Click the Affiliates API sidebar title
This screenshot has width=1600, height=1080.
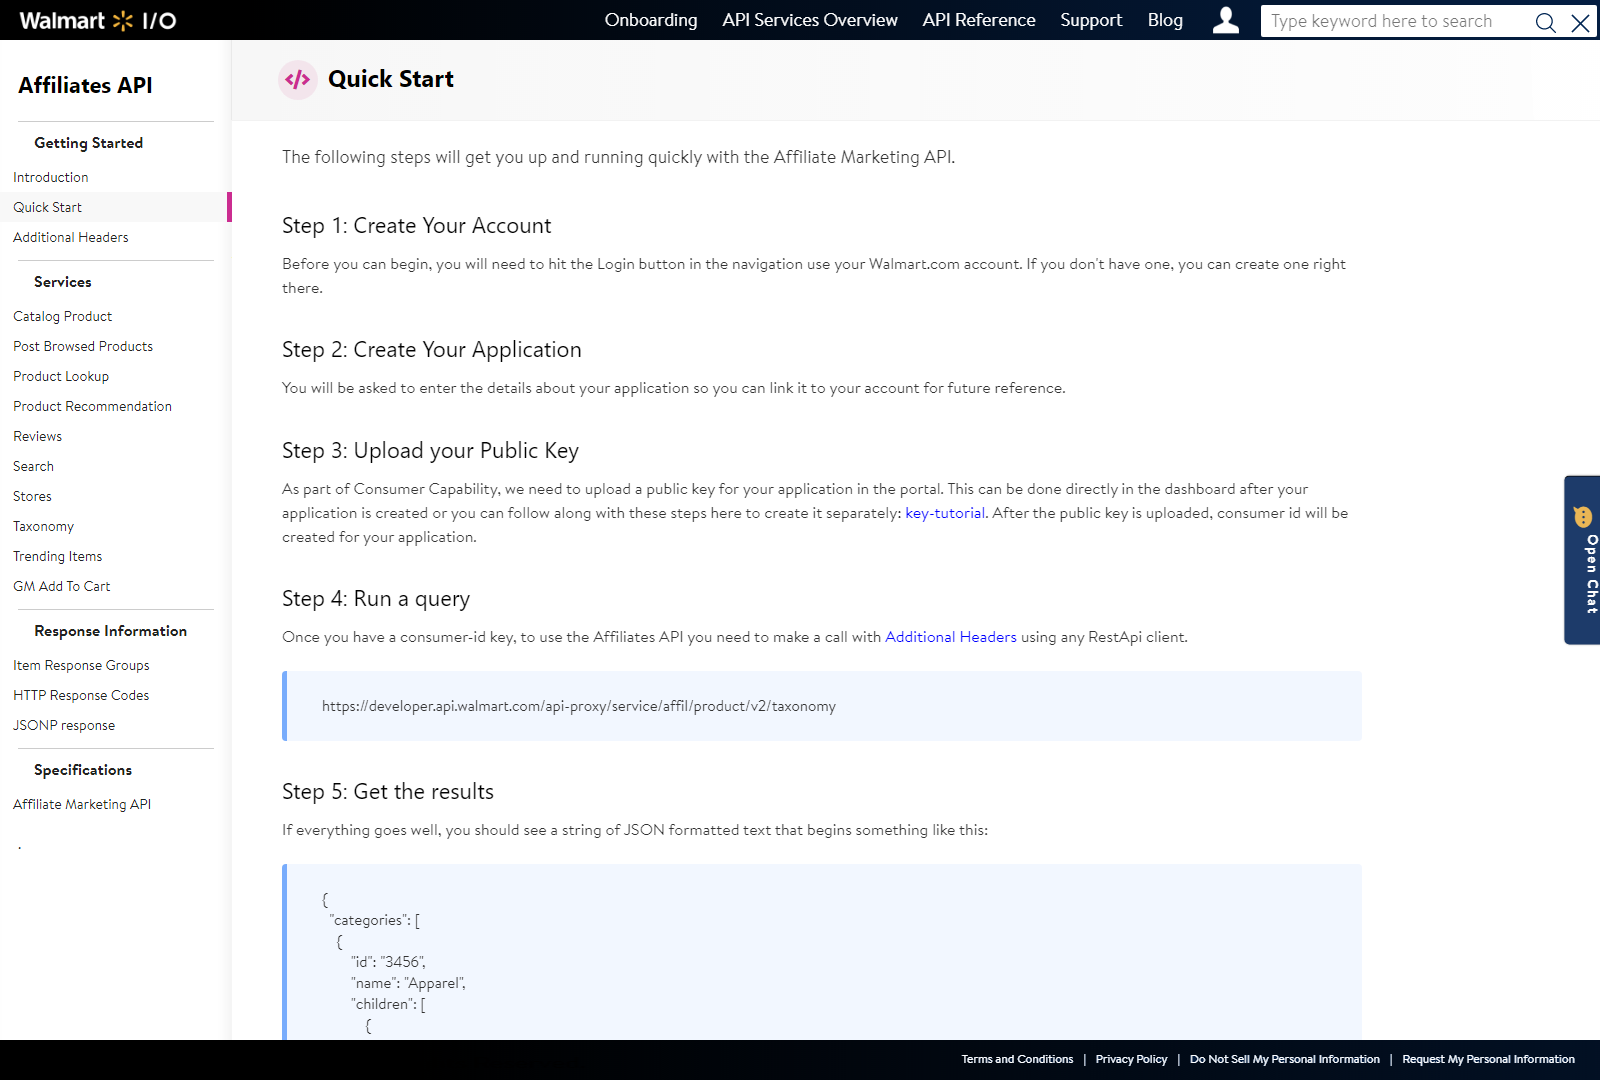pyautogui.click(x=86, y=86)
